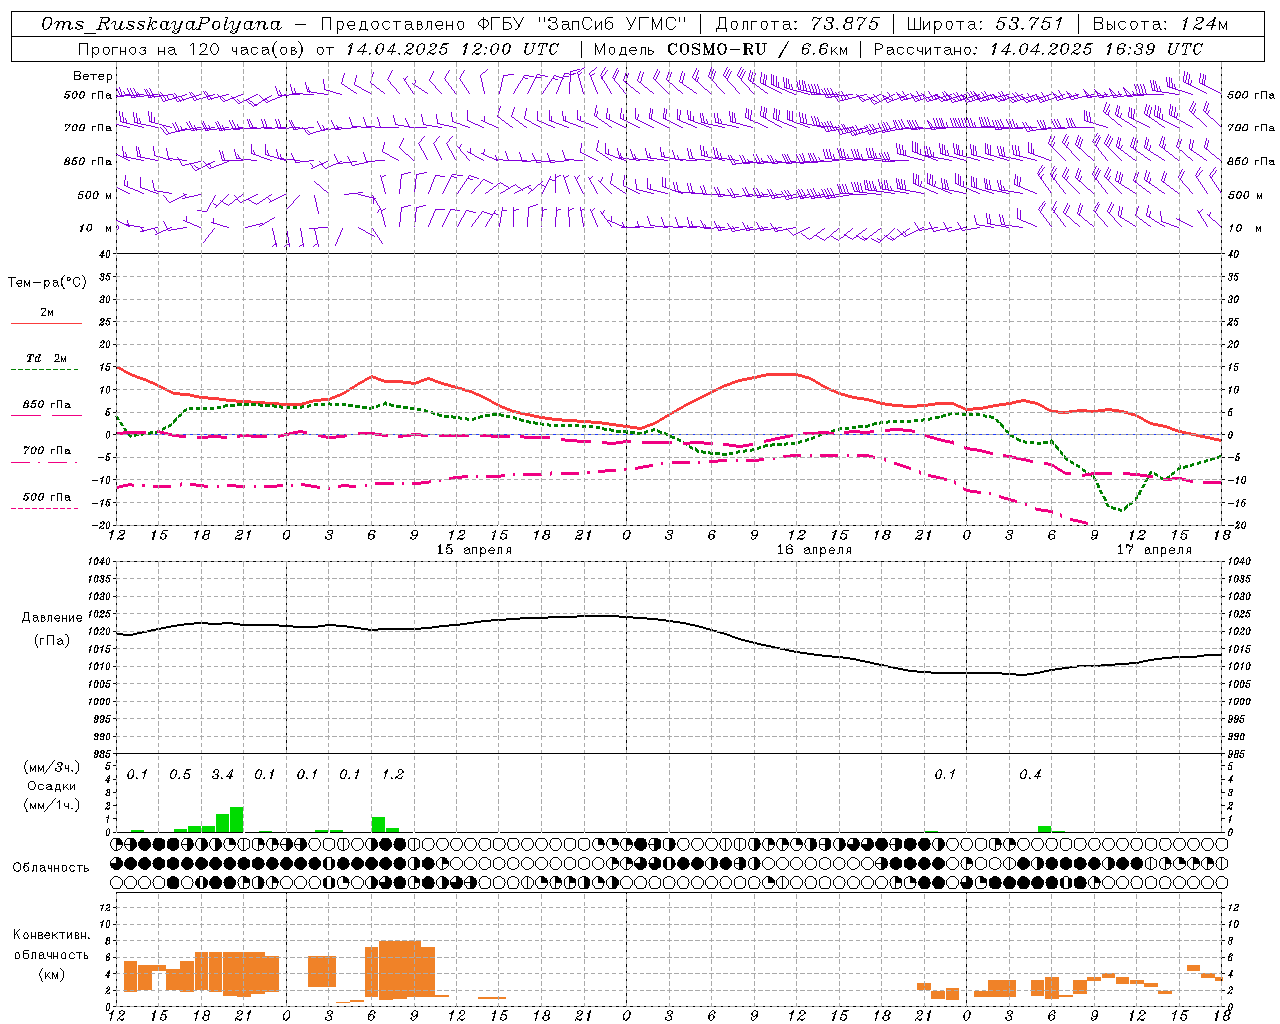This screenshot has width=1280, height=1024.
Task: Click the Осадки precipitation label
Action: click(51, 786)
